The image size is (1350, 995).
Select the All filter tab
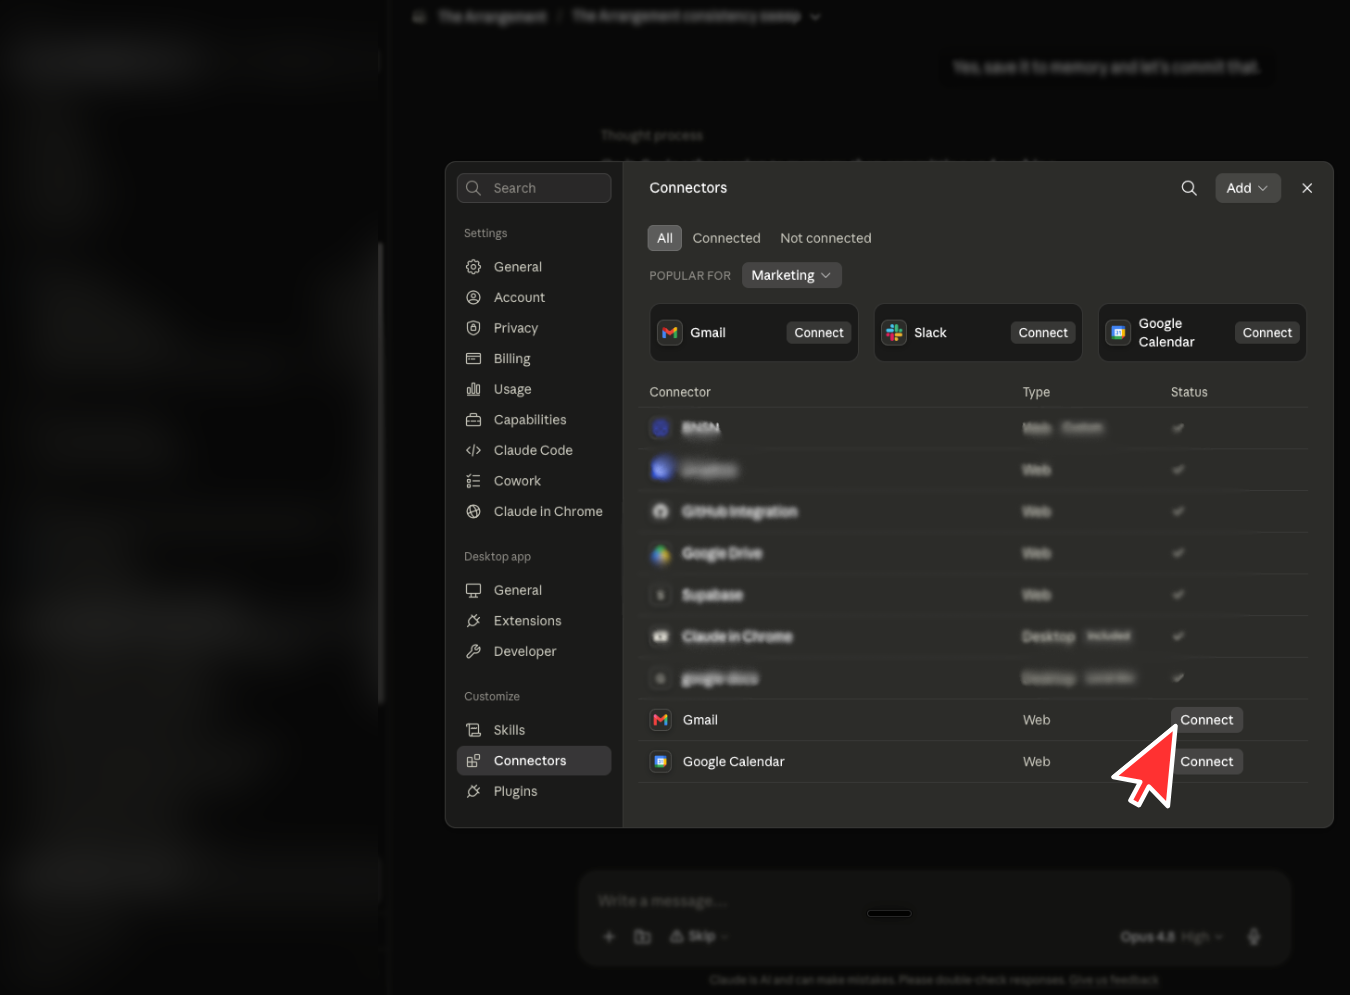pos(665,238)
